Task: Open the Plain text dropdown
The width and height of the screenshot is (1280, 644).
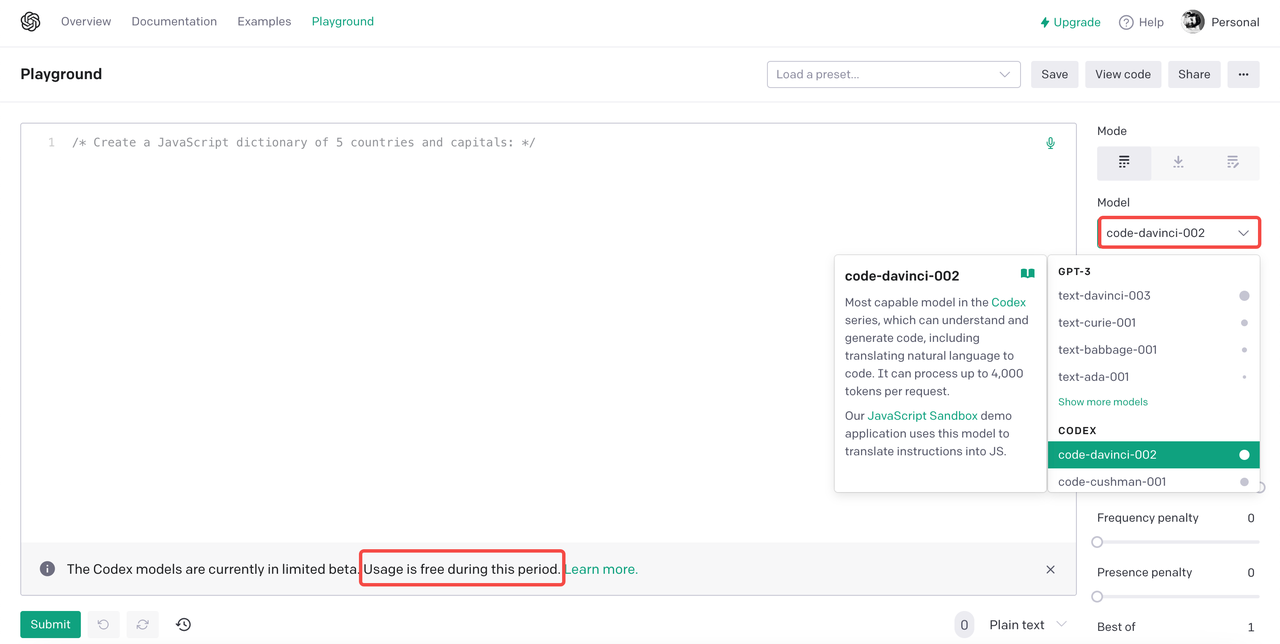Action: 1027,625
